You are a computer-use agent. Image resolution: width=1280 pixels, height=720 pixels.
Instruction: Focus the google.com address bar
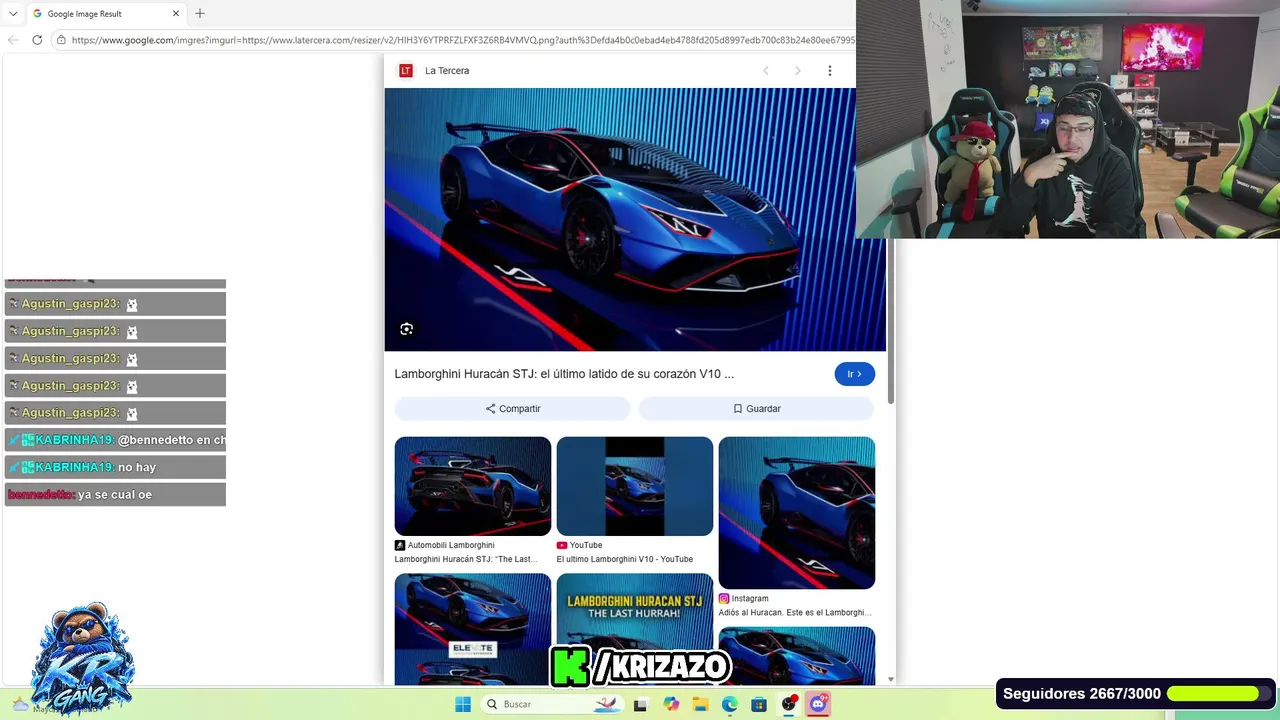tap(462, 40)
